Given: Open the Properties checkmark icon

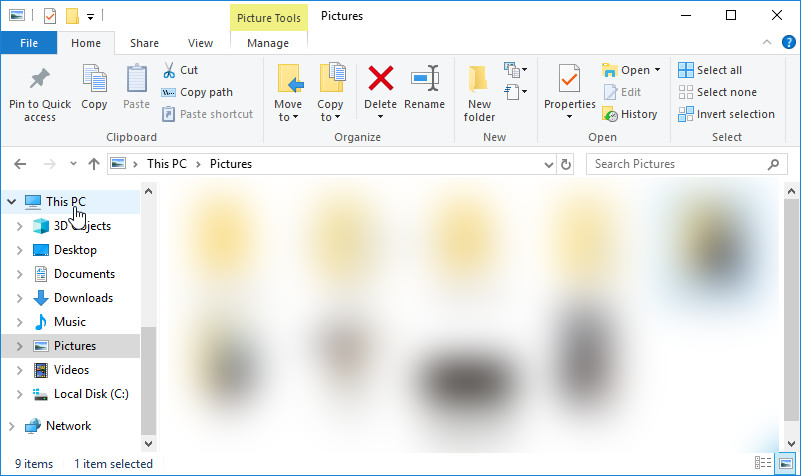Looking at the screenshot, I should (569, 78).
